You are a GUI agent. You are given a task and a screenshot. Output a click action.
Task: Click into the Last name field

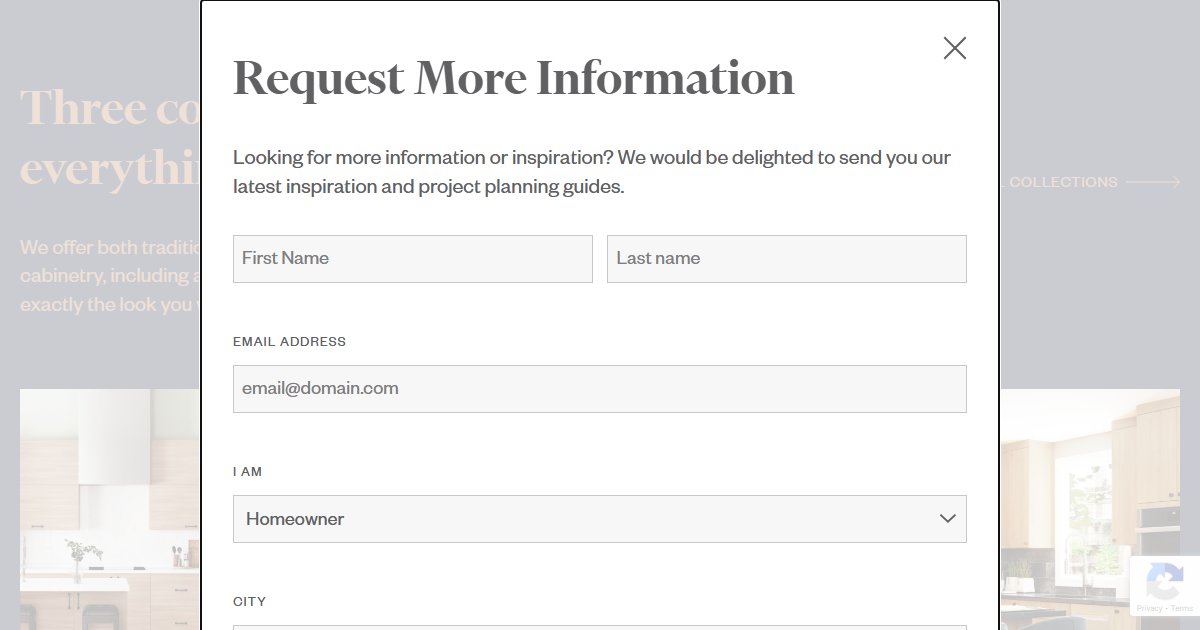tap(786, 259)
